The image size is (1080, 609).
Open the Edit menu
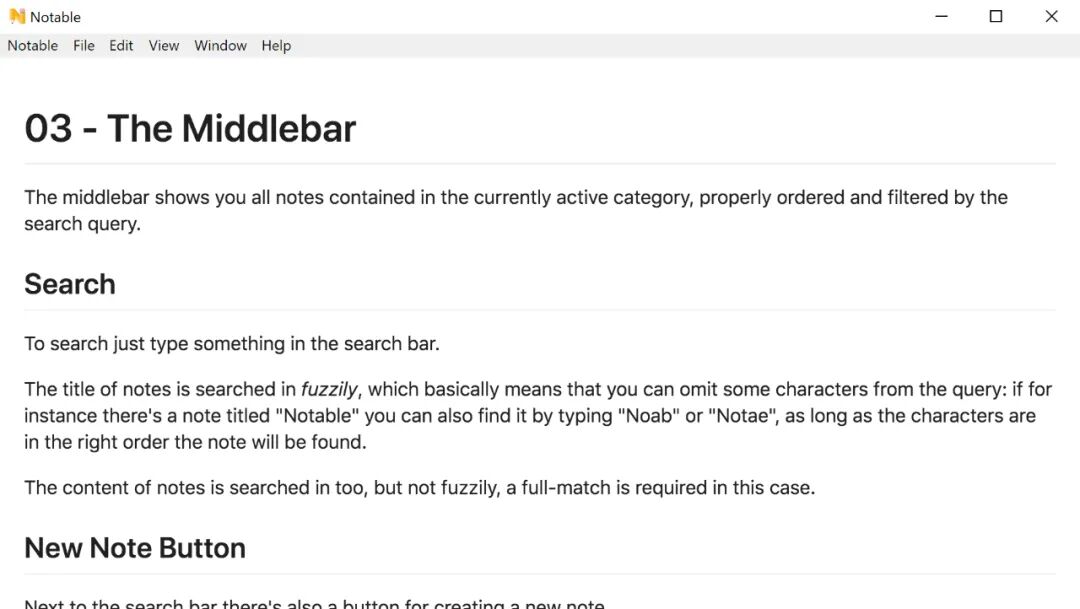pyautogui.click(x=121, y=45)
